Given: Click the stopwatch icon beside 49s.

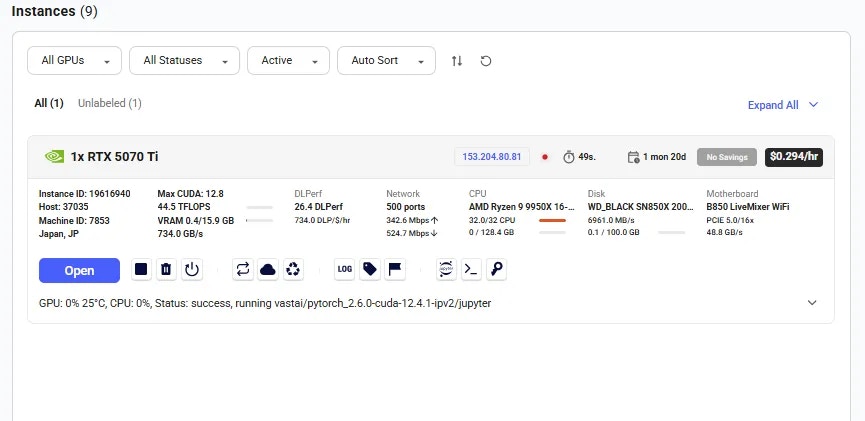Looking at the screenshot, I should (x=569, y=157).
